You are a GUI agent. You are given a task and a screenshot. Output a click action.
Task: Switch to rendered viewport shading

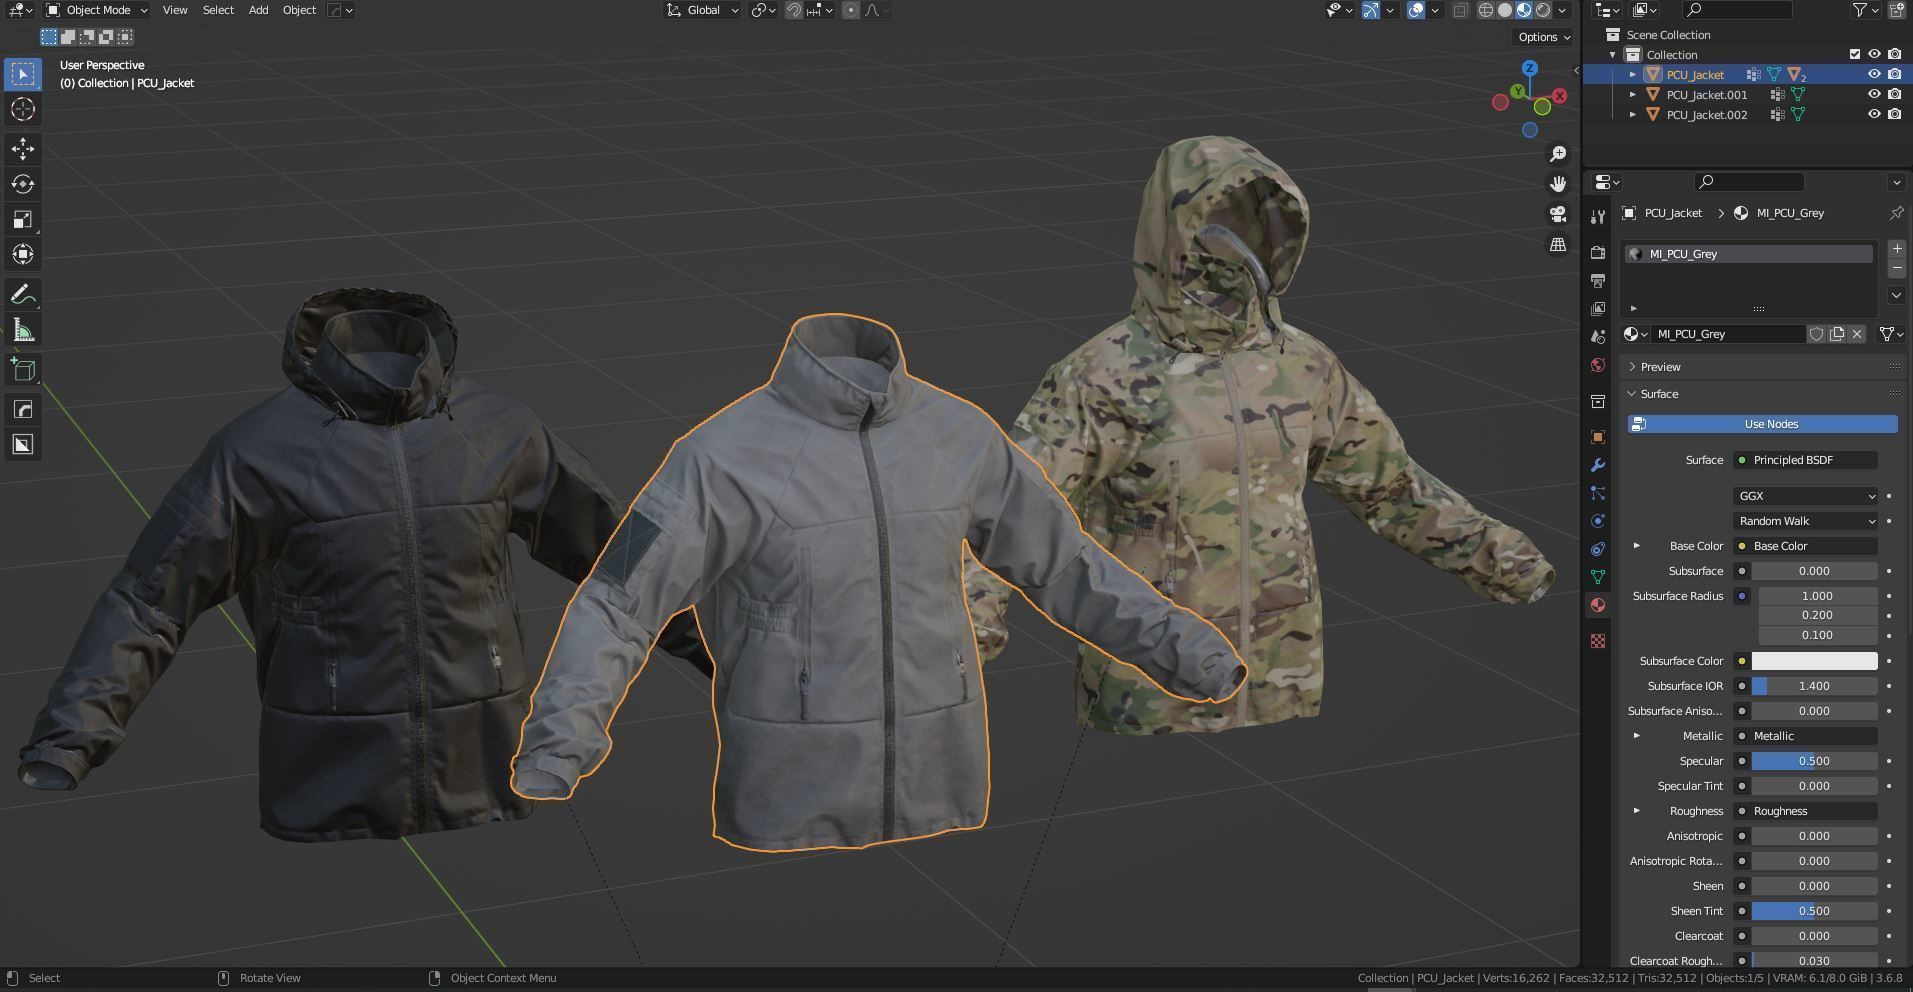(x=1543, y=10)
